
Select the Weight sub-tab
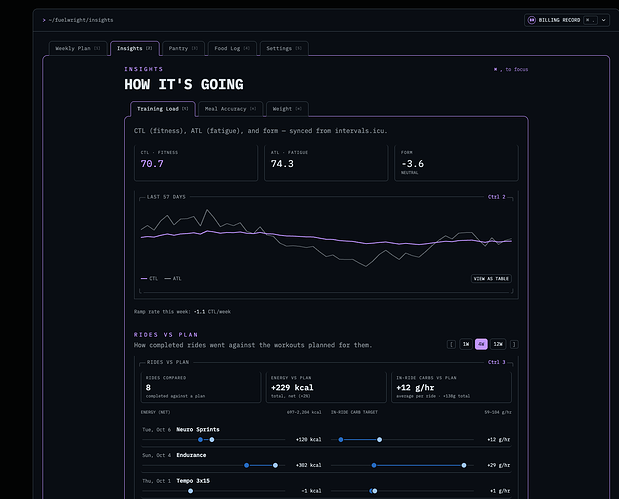click(x=287, y=109)
